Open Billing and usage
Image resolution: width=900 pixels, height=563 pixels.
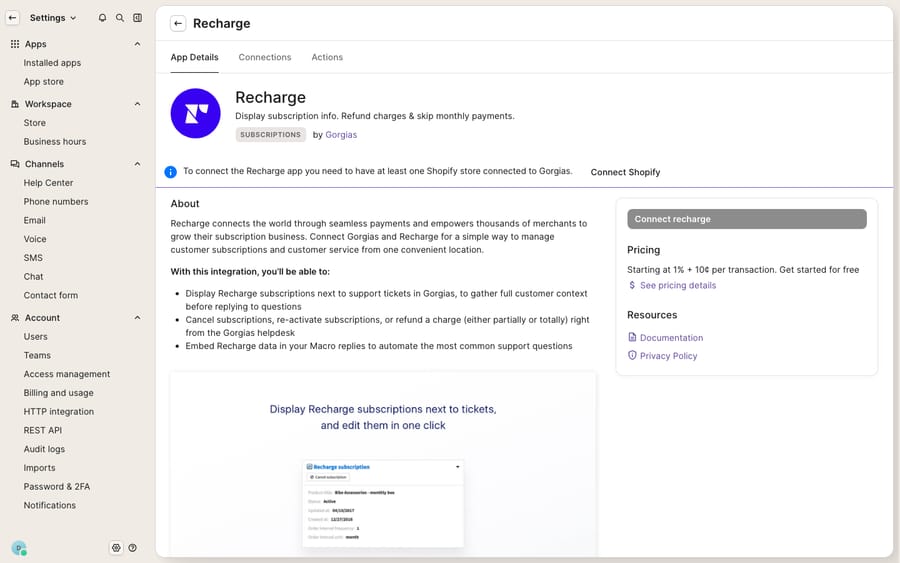[x=59, y=393]
